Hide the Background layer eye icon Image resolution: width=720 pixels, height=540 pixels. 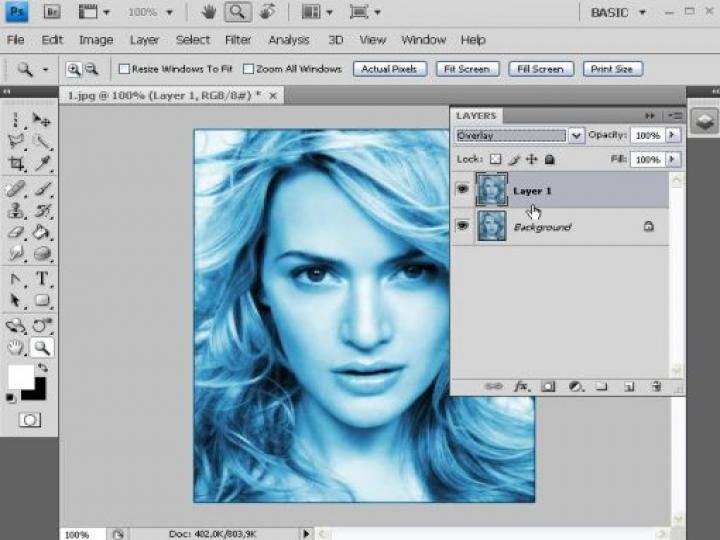463,225
